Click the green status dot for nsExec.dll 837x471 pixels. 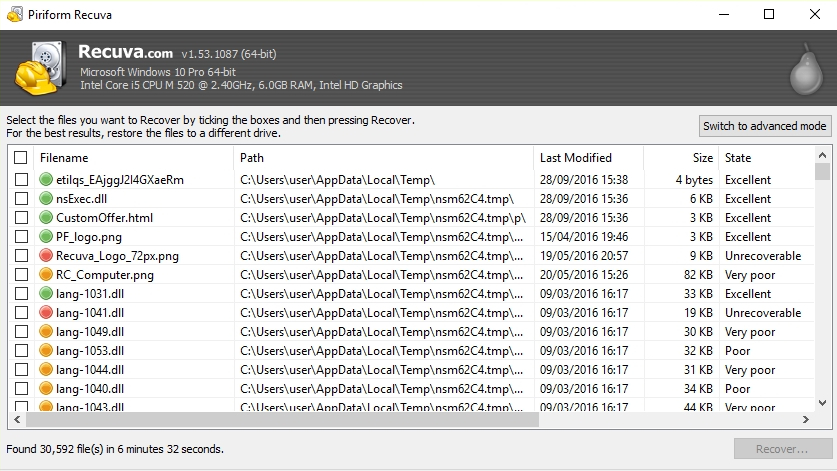pyautogui.click(x=45, y=199)
